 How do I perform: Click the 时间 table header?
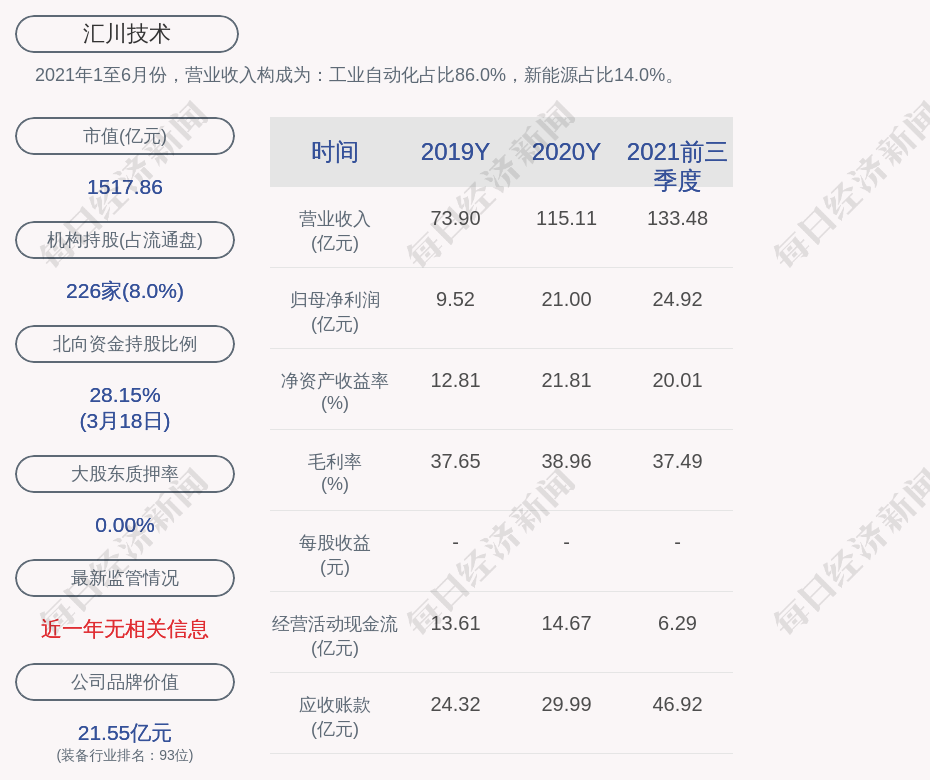tap(334, 152)
